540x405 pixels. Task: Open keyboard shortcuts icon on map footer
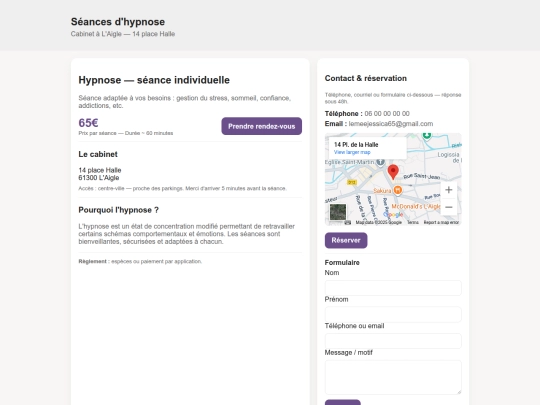click(348, 222)
